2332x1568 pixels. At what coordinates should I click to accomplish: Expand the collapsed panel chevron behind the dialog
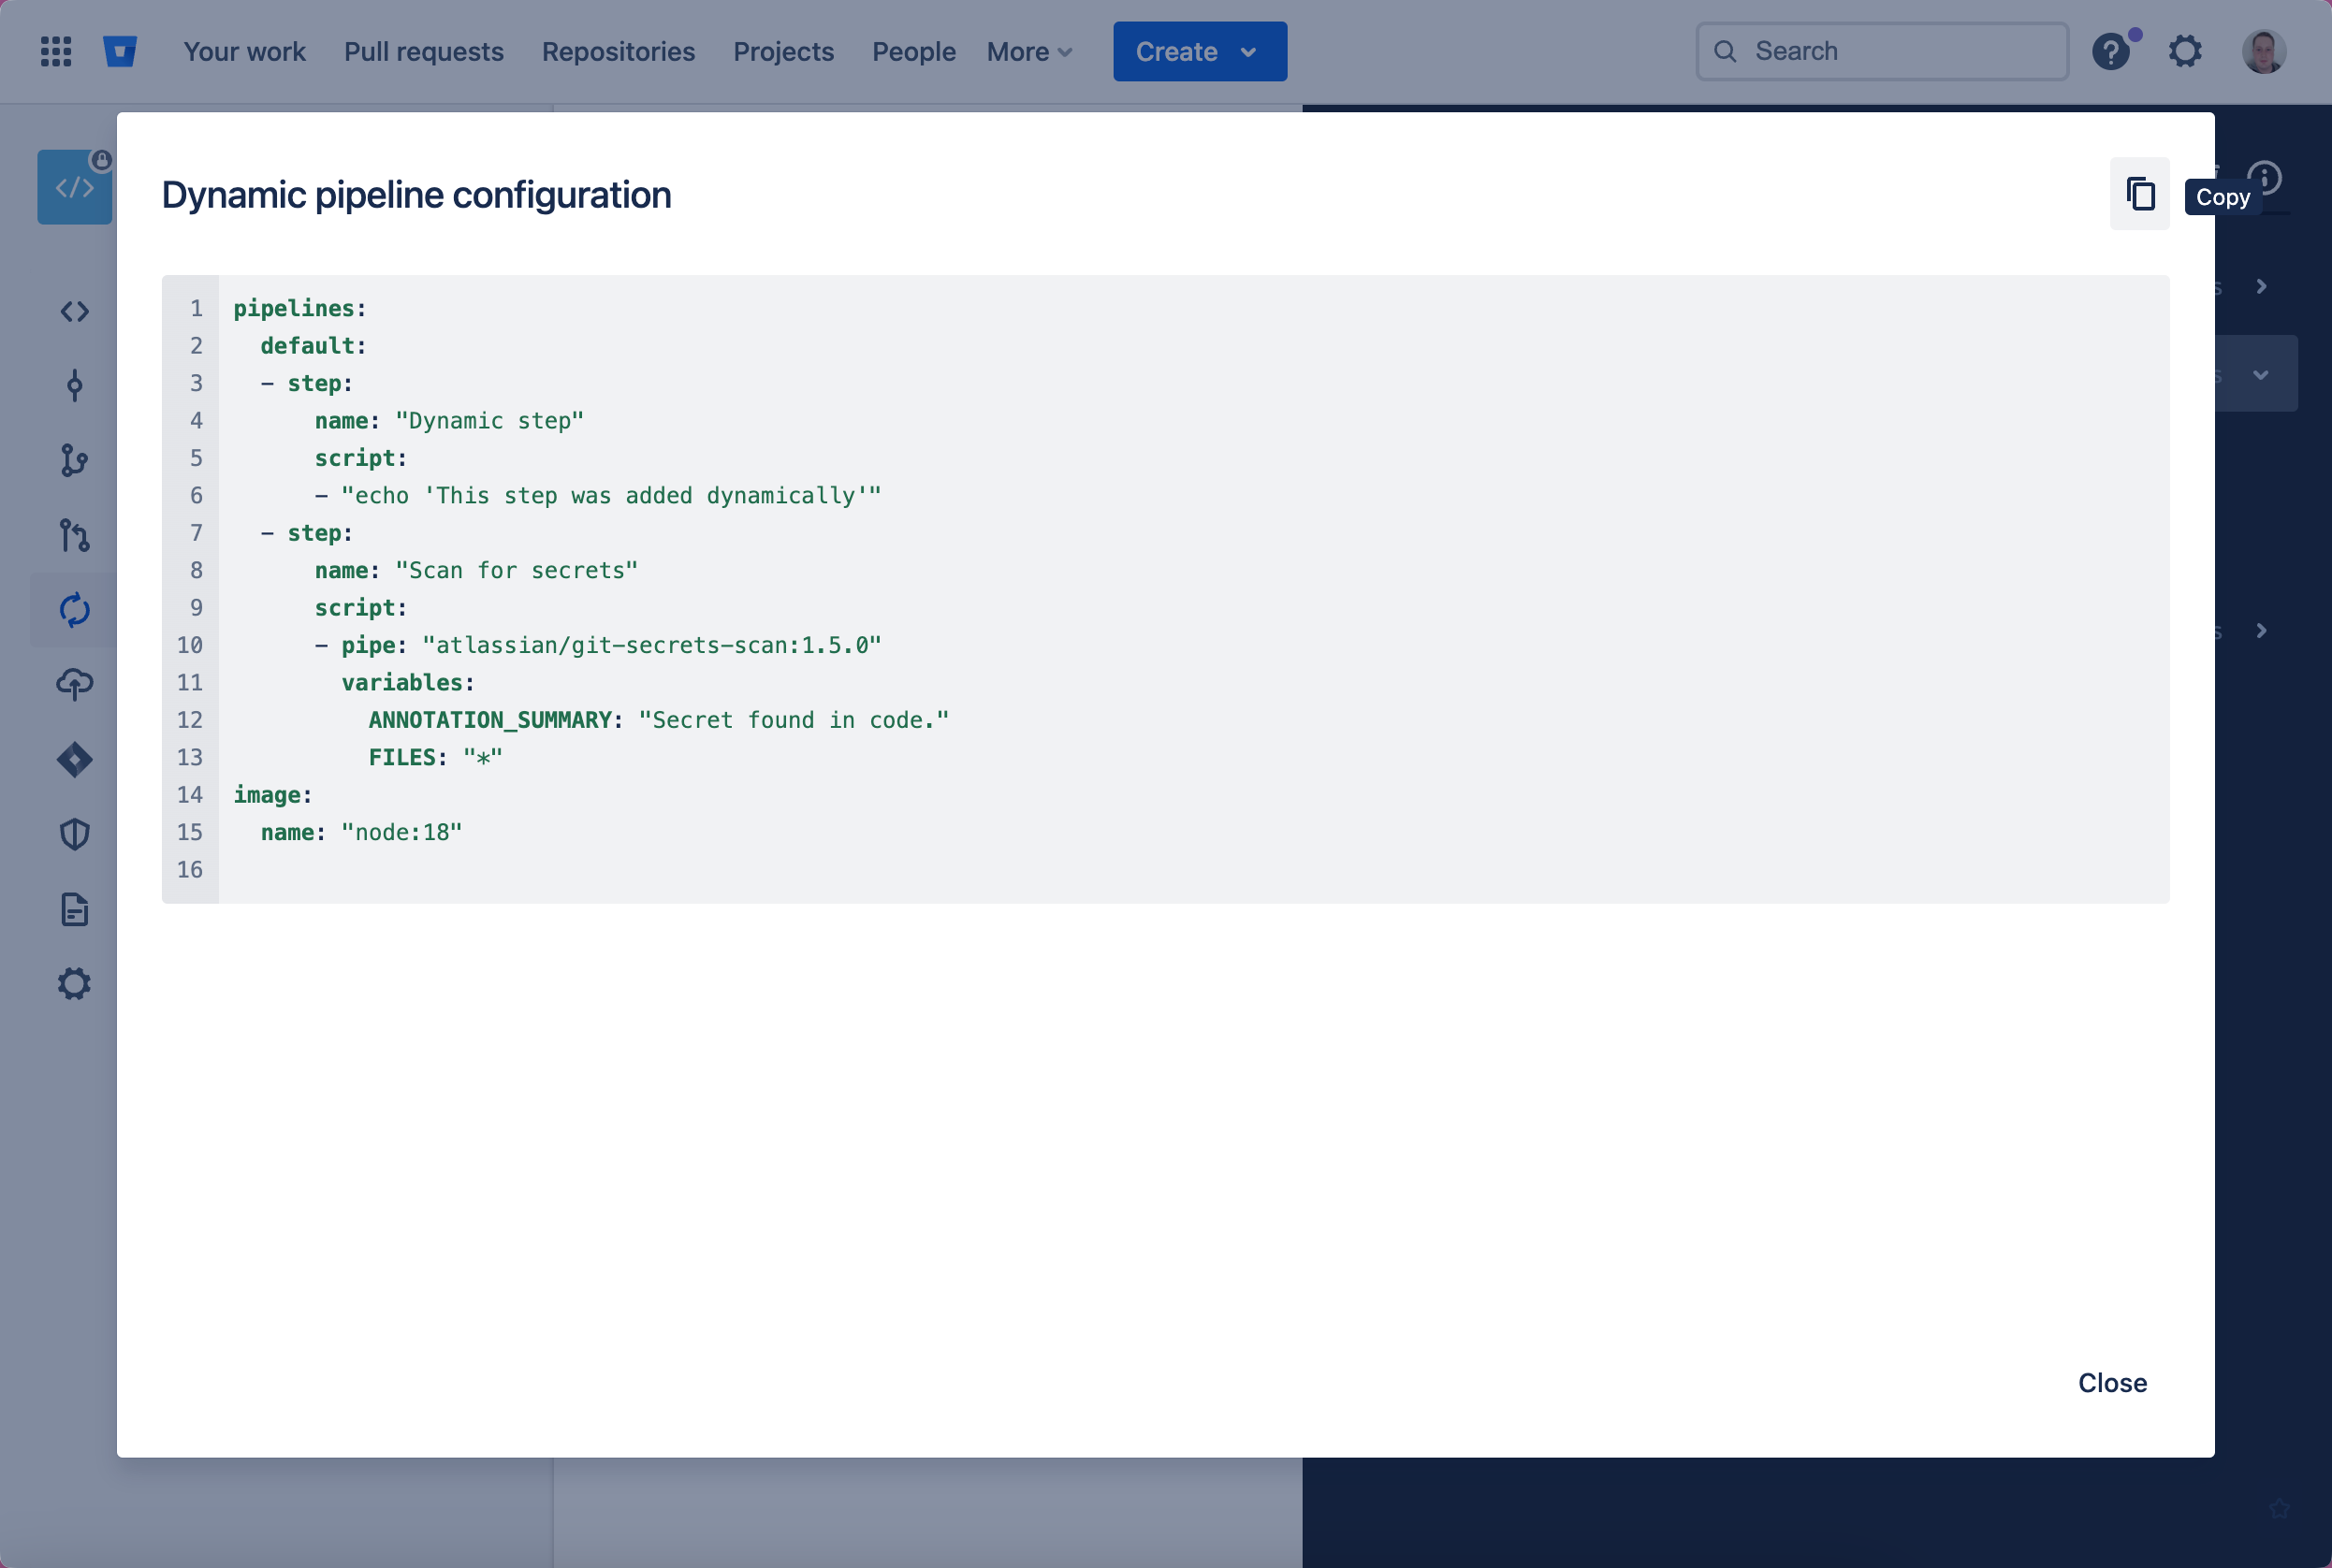[x=2262, y=287]
